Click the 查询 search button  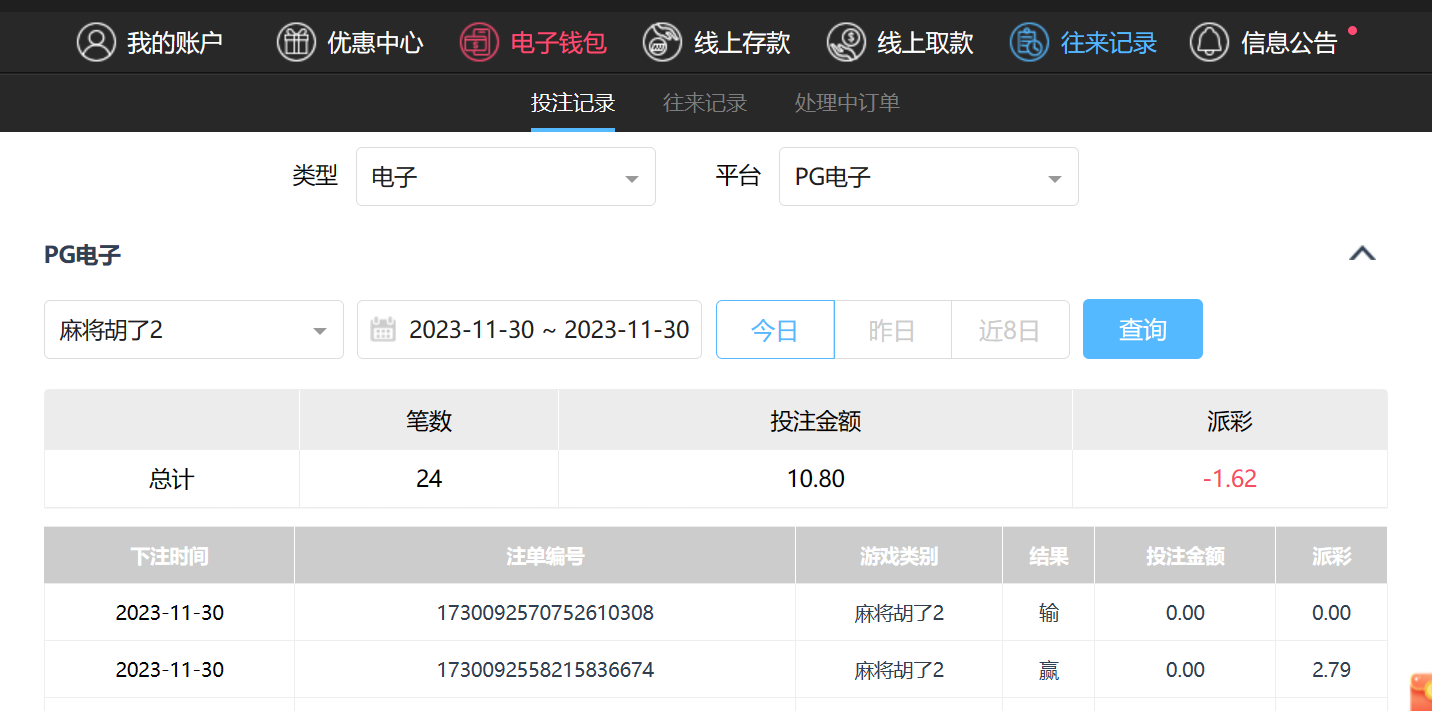1143,329
